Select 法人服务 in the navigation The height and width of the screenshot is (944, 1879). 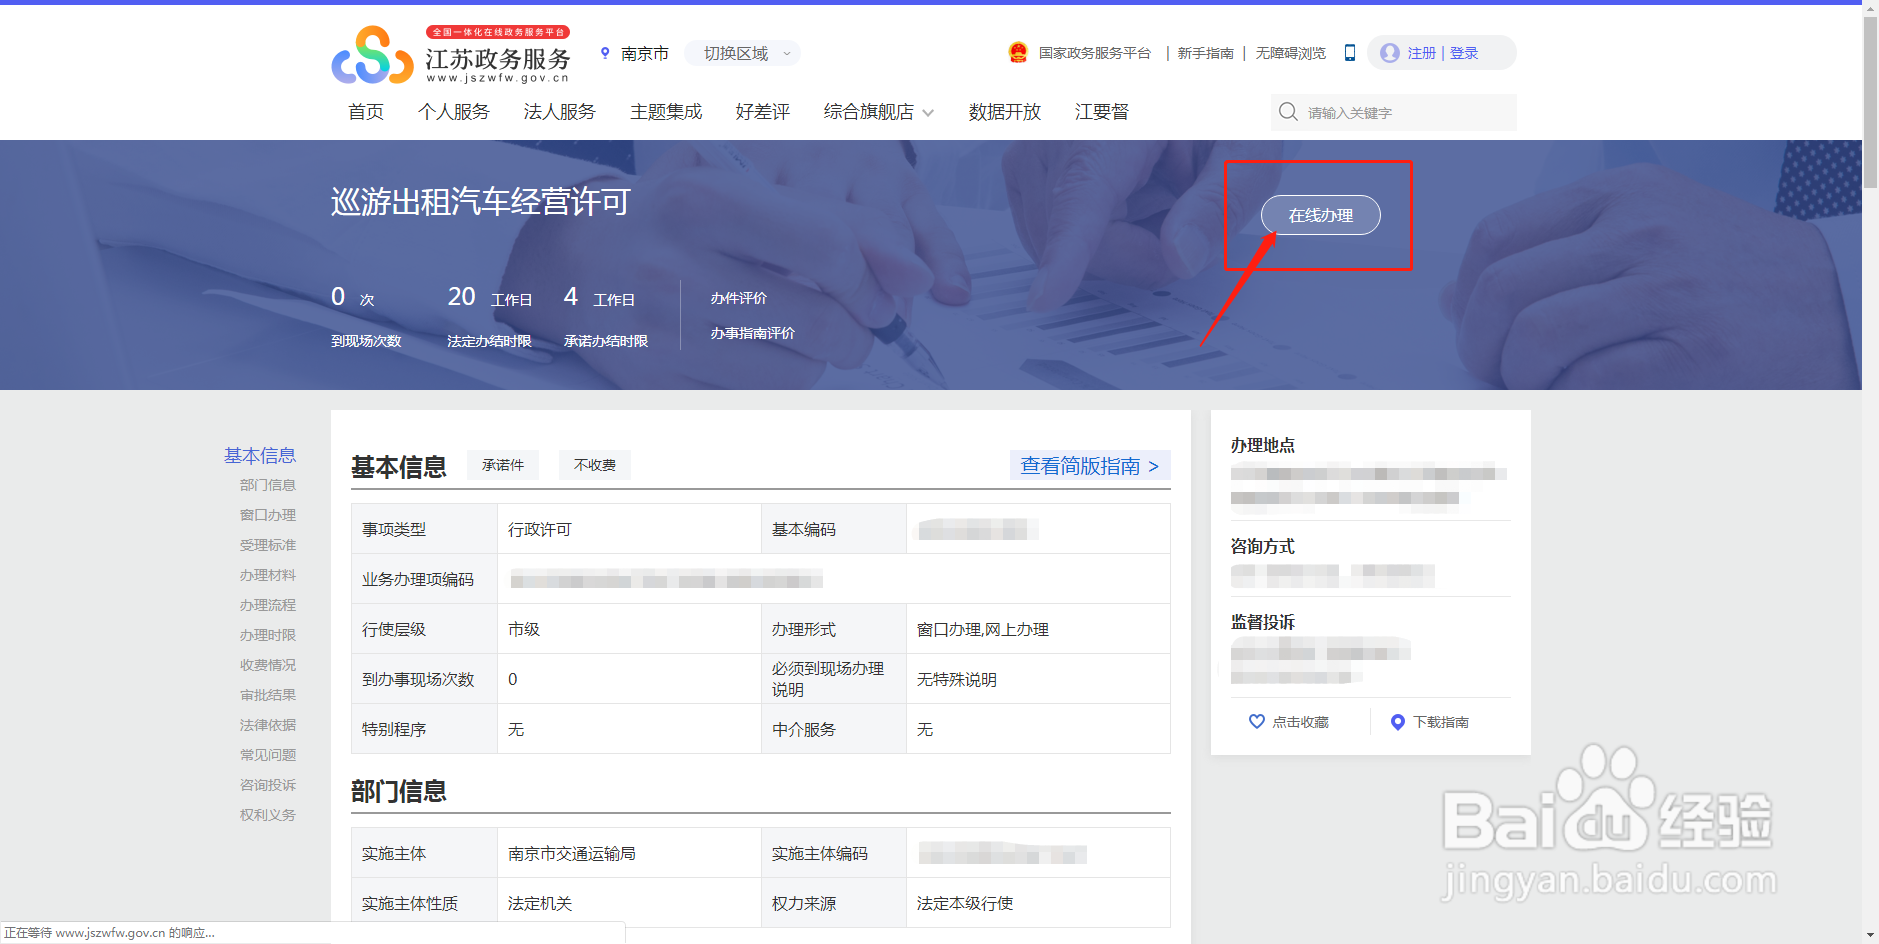pyautogui.click(x=558, y=112)
